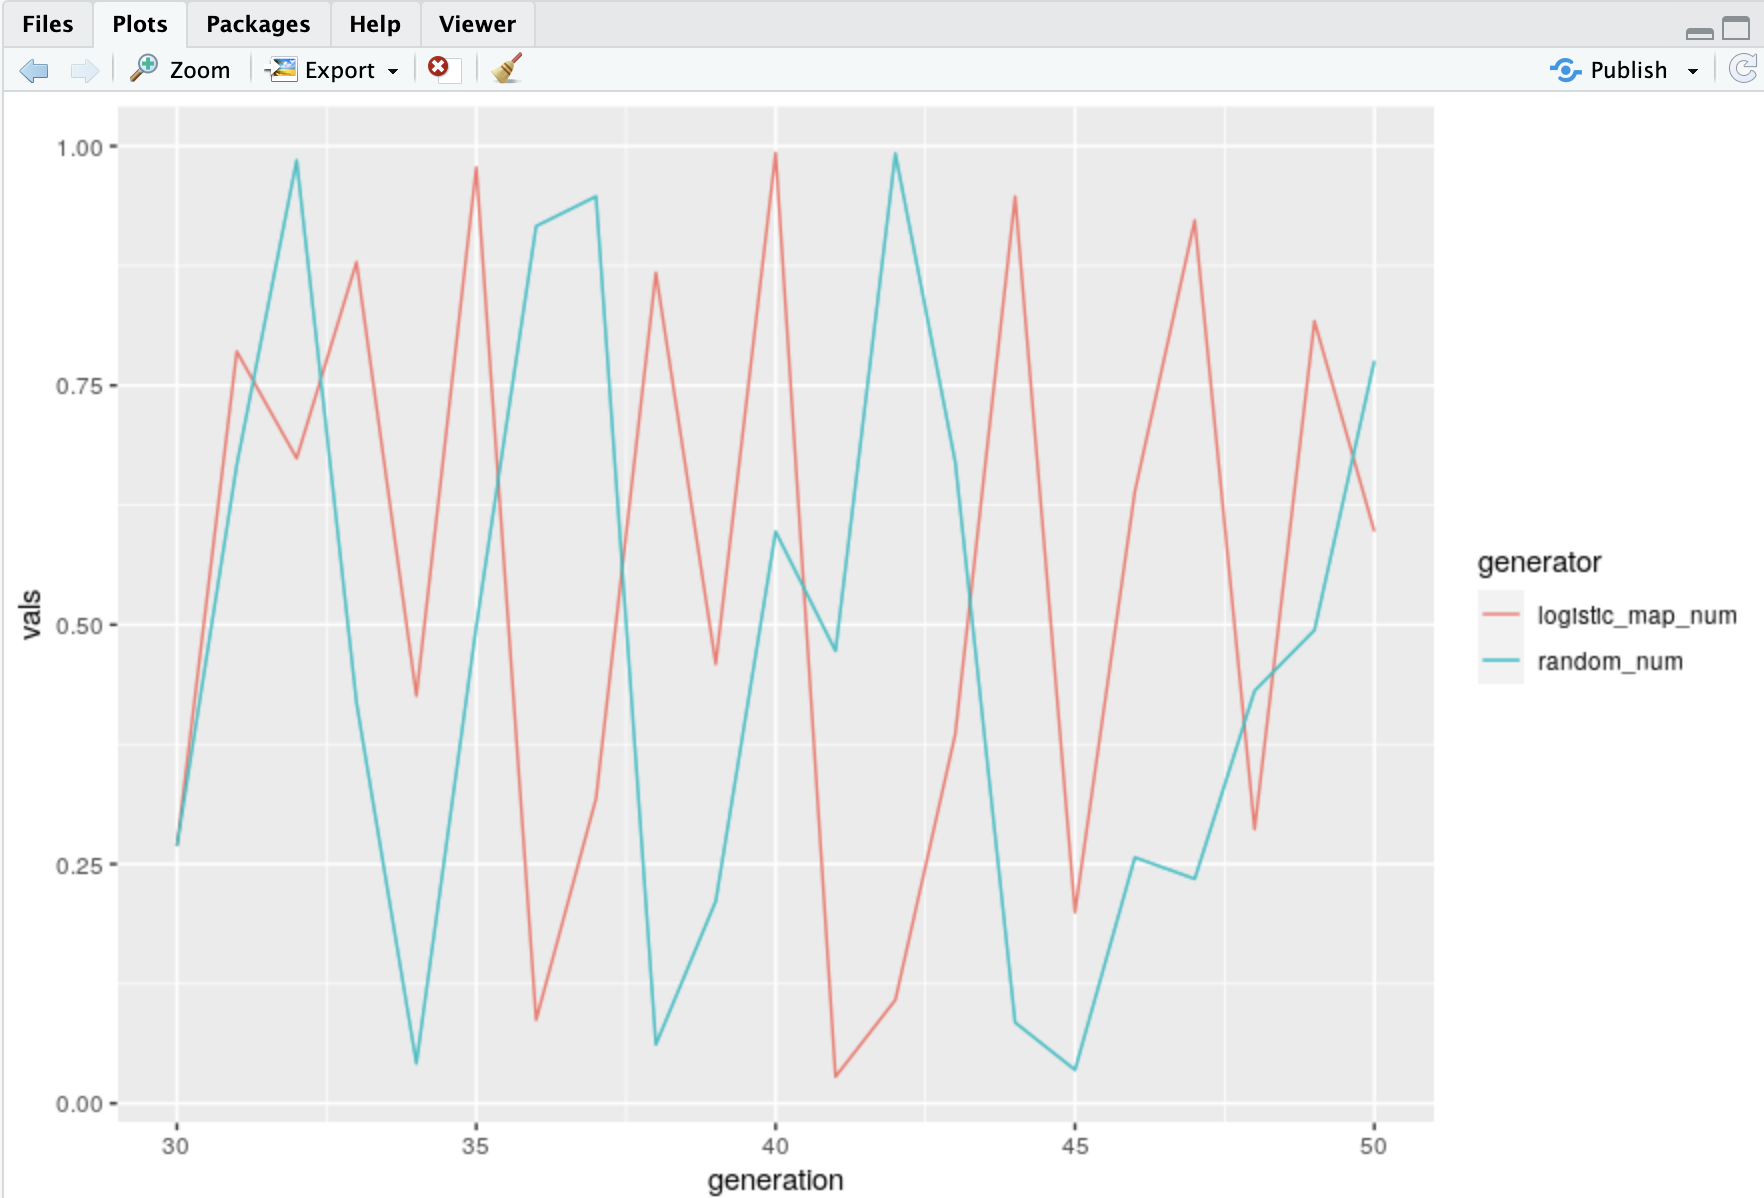Viewport: 1764px width, 1198px height.
Task: Remove current plot with red X
Action: (438, 67)
